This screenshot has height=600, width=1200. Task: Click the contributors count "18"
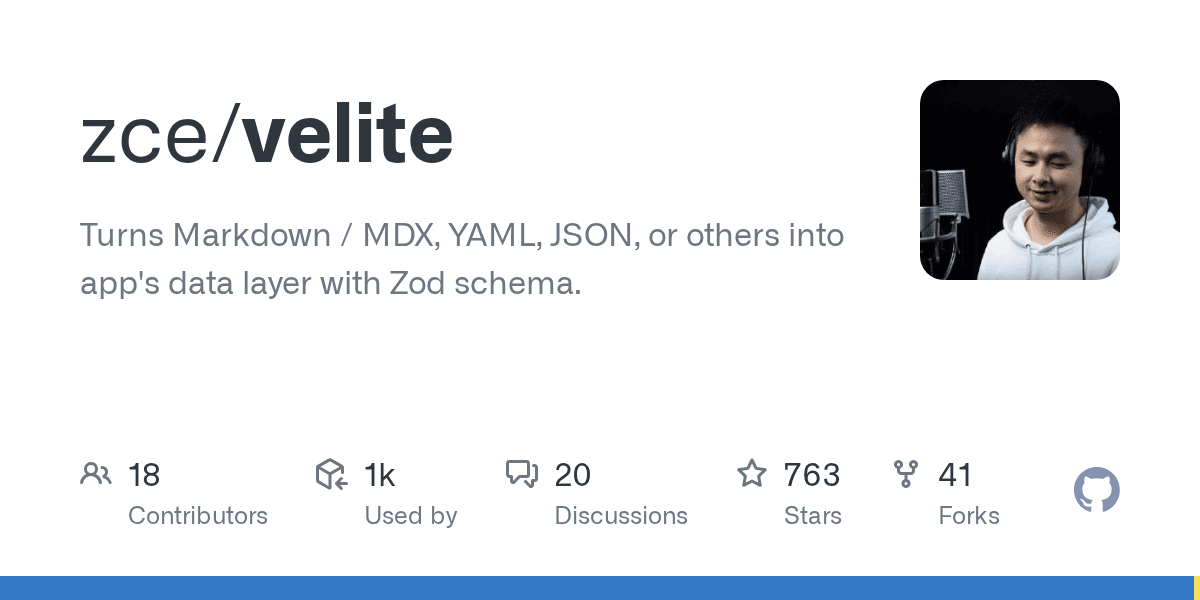[144, 475]
